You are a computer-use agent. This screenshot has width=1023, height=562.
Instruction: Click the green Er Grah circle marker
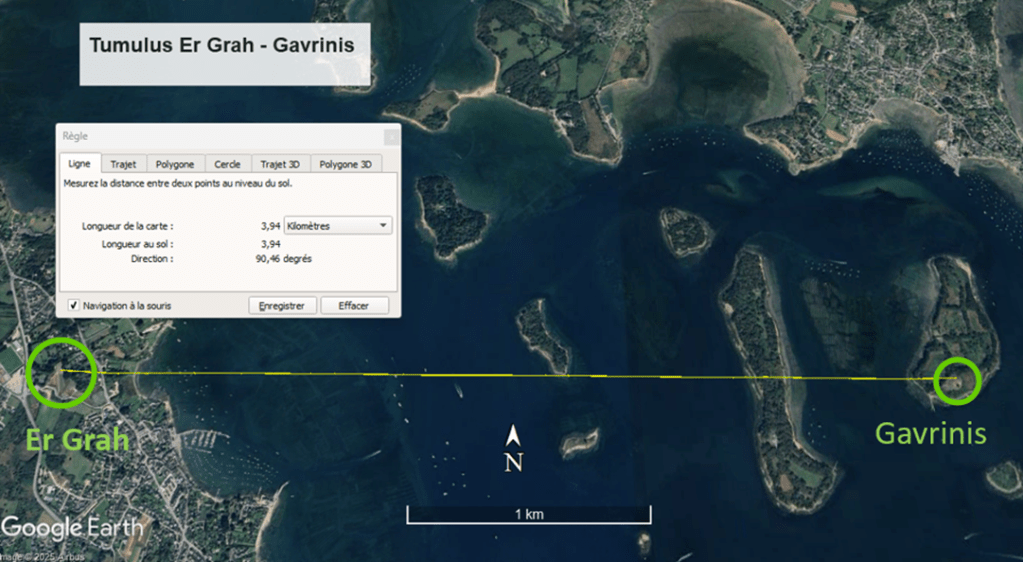click(x=62, y=371)
